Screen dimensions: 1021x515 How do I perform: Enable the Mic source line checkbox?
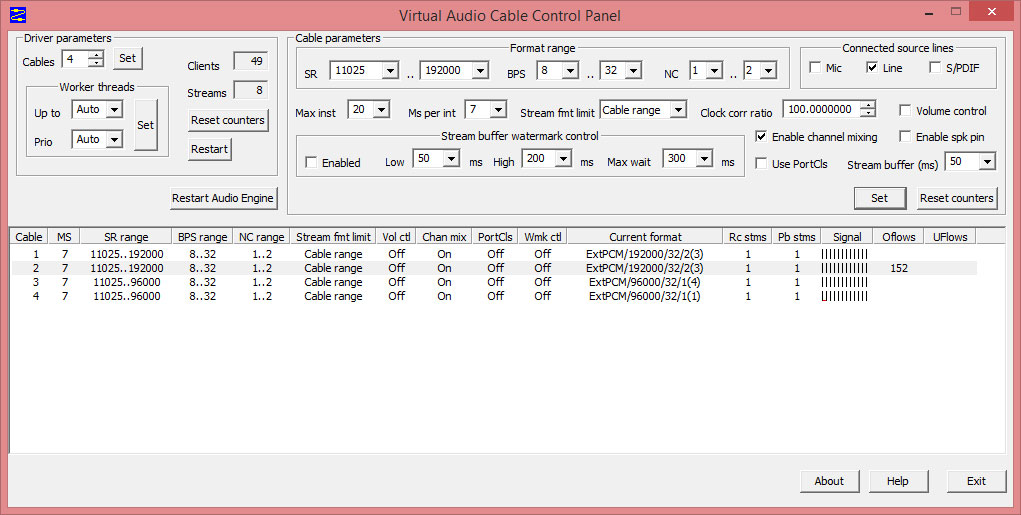pyautogui.click(x=816, y=68)
